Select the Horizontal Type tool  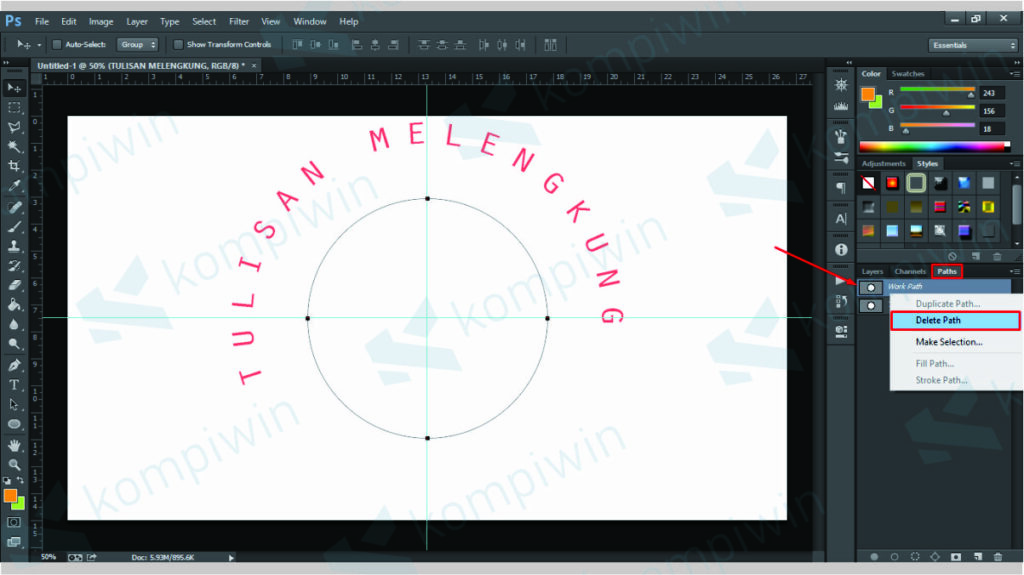pos(14,385)
